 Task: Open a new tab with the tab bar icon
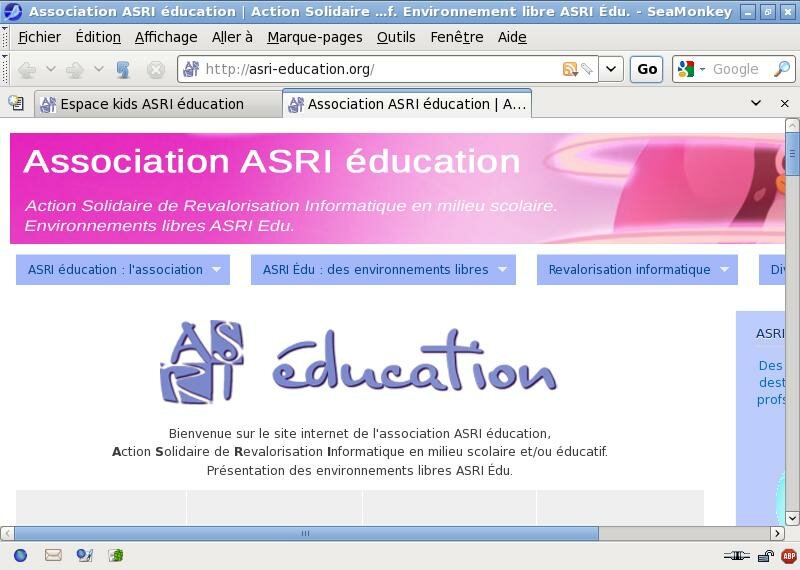coord(16,103)
